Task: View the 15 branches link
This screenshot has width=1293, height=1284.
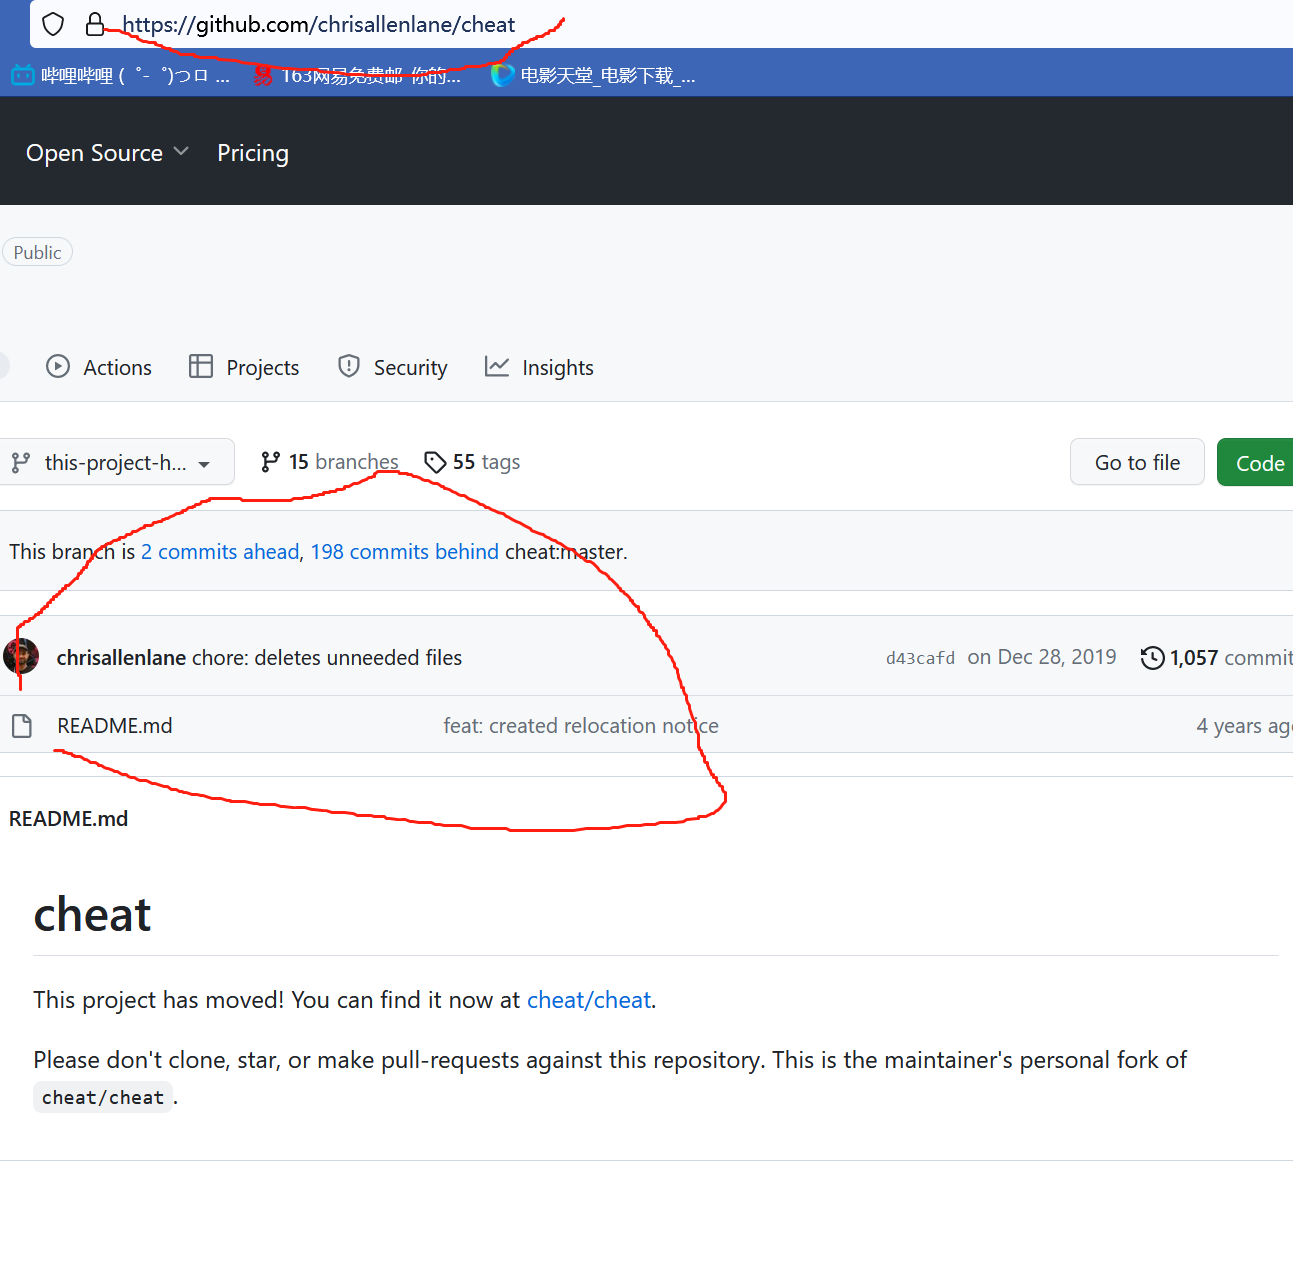Action: pyautogui.click(x=329, y=462)
